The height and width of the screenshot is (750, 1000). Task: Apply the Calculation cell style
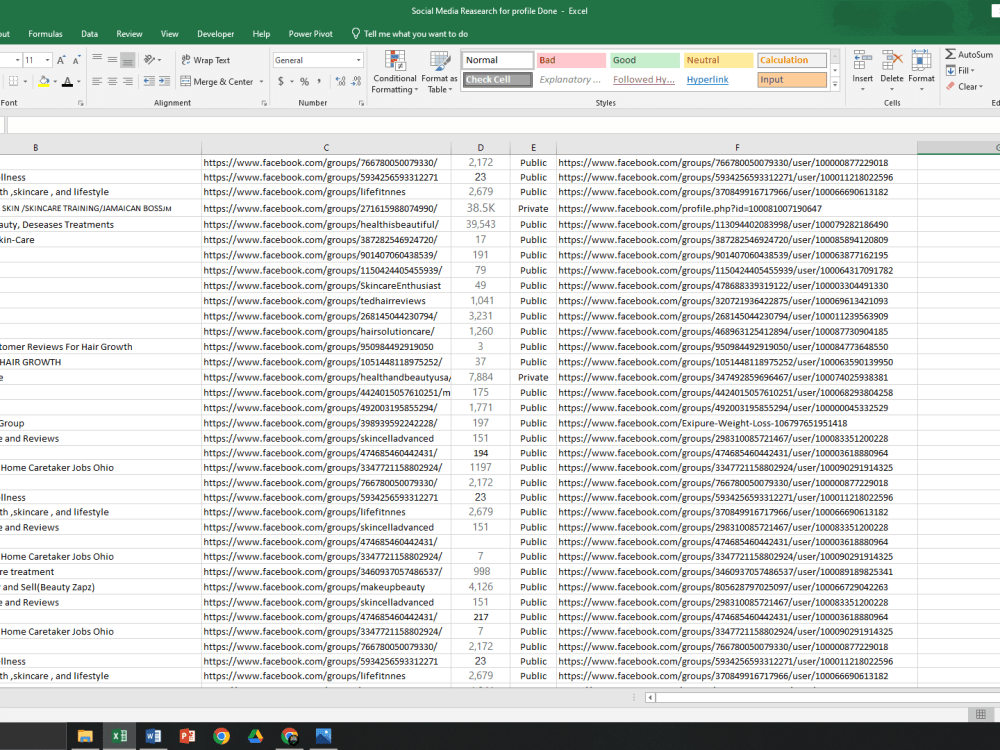[792, 60]
